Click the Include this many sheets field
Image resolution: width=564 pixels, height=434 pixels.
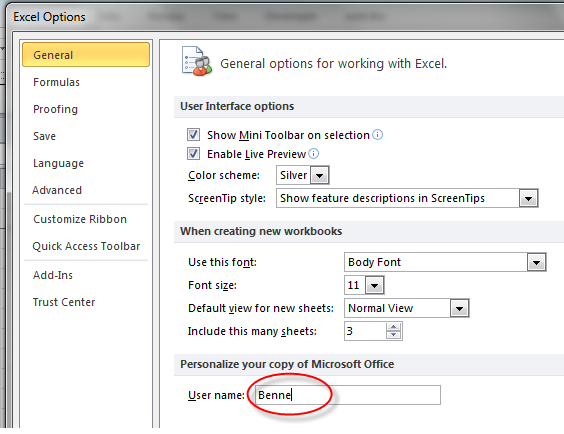click(x=365, y=331)
